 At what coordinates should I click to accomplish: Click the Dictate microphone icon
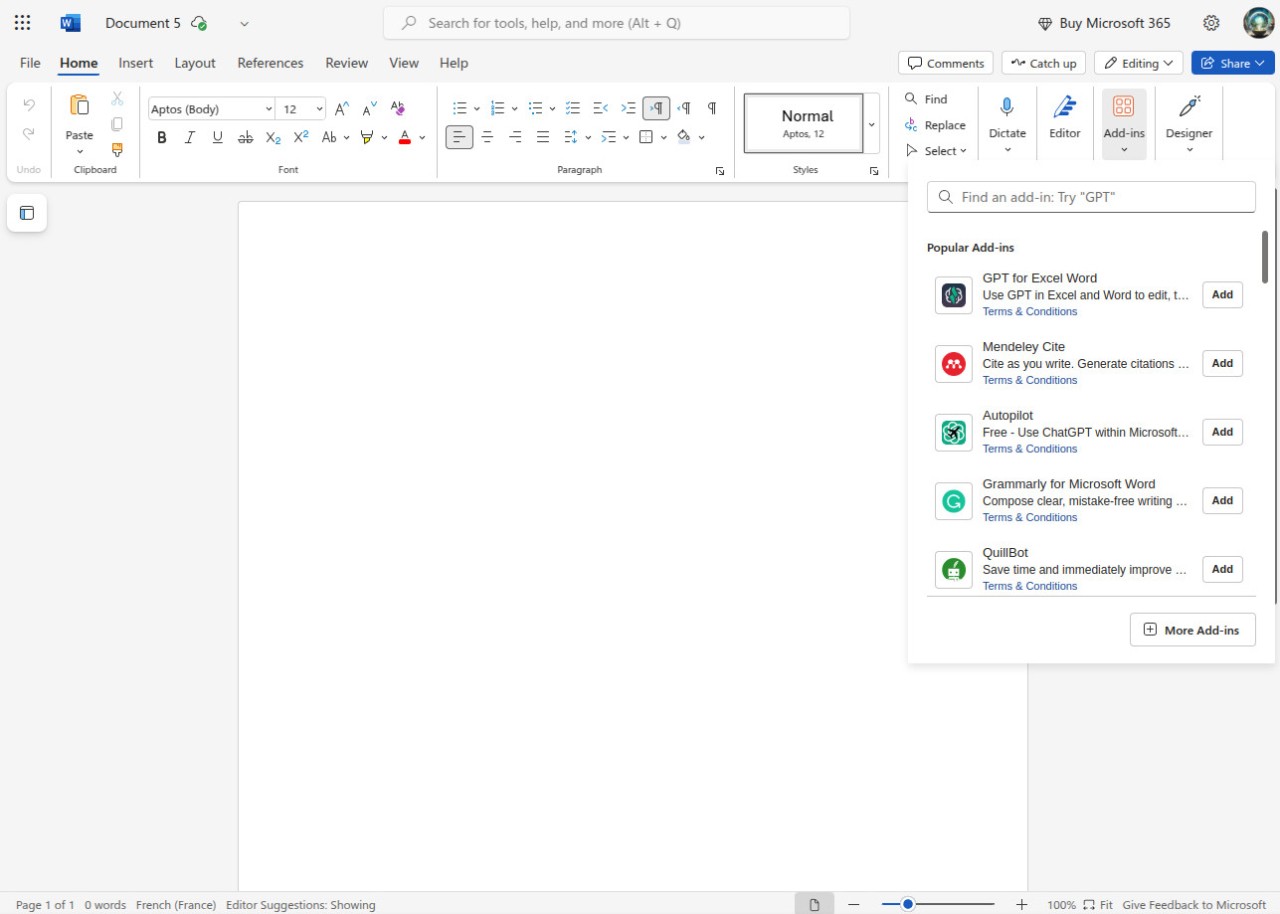tap(1007, 108)
